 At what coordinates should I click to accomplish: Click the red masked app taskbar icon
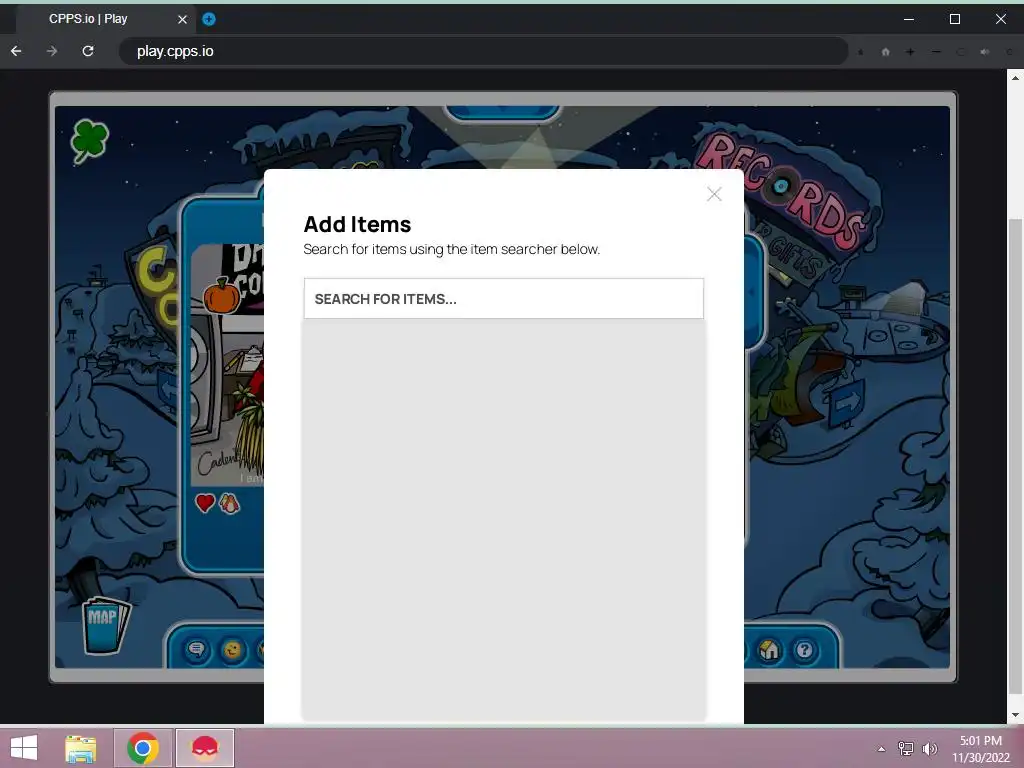[204, 748]
